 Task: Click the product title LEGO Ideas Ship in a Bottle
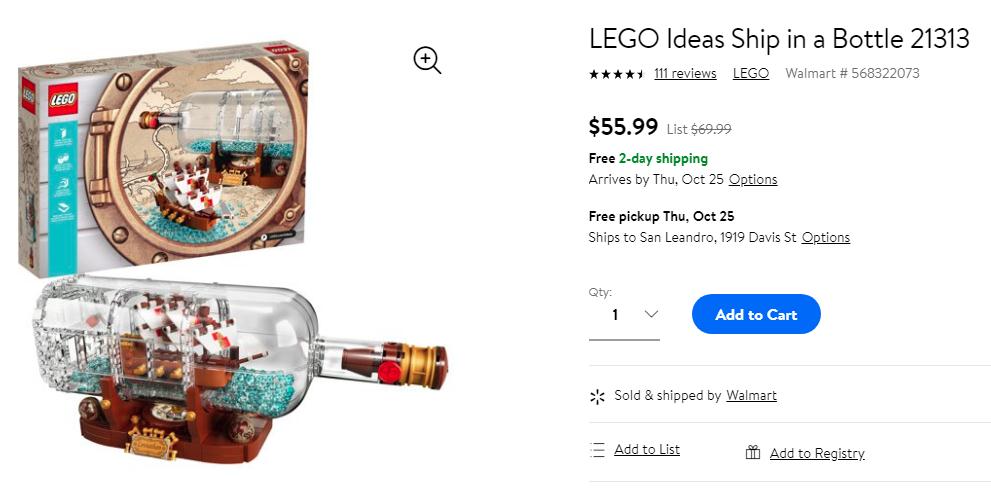779,39
